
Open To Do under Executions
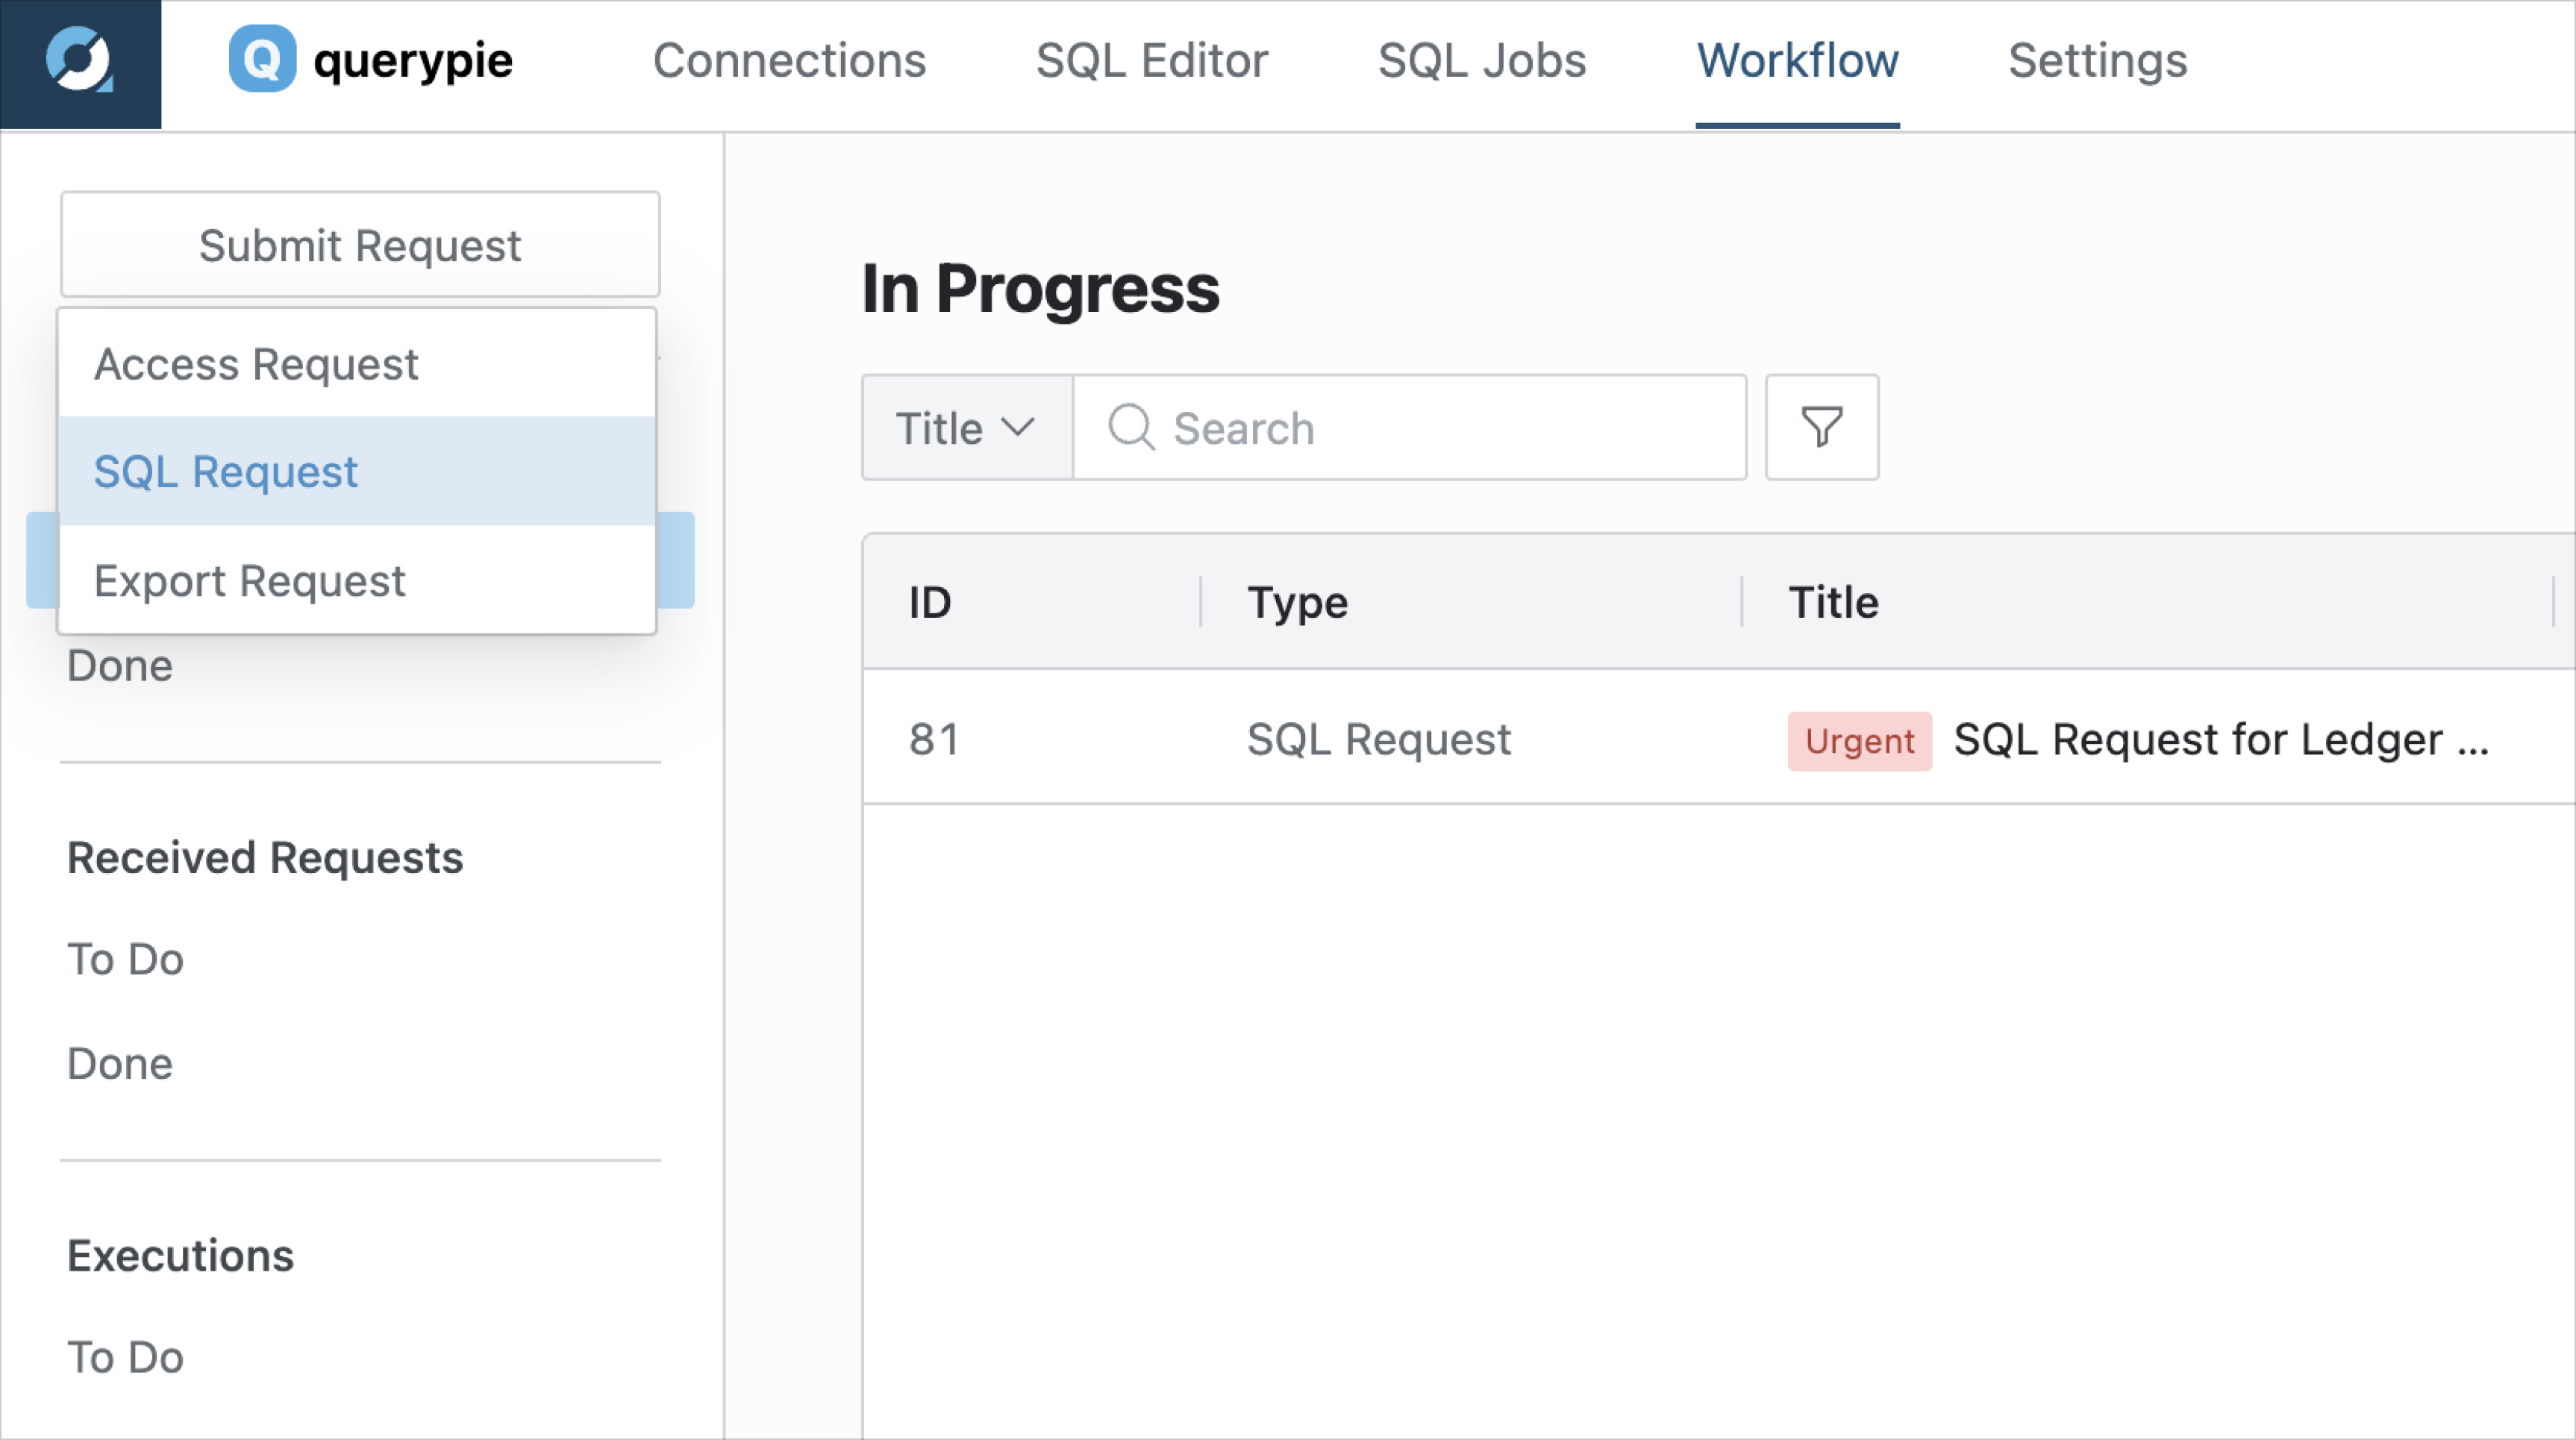pos(125,1357)
